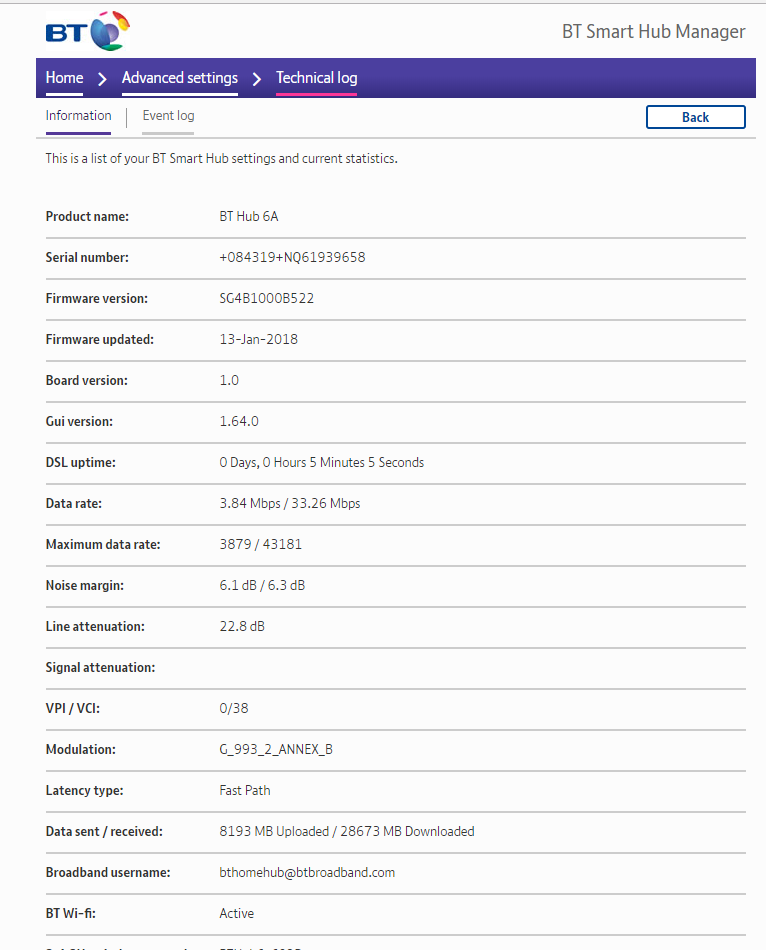Select the Information tab
The width and height of the screenshot is (766, 950).
[x=78, y=116]
